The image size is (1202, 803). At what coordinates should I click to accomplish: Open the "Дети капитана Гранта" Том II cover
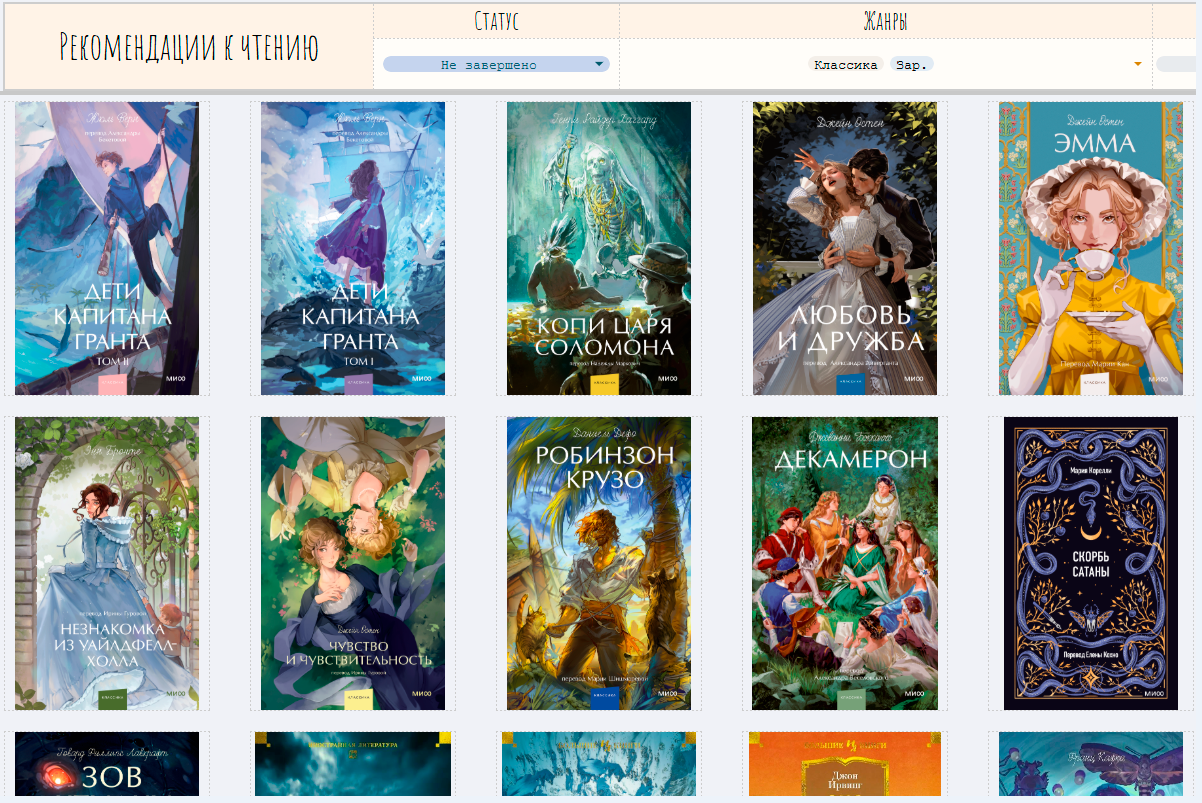pos(107,249)
